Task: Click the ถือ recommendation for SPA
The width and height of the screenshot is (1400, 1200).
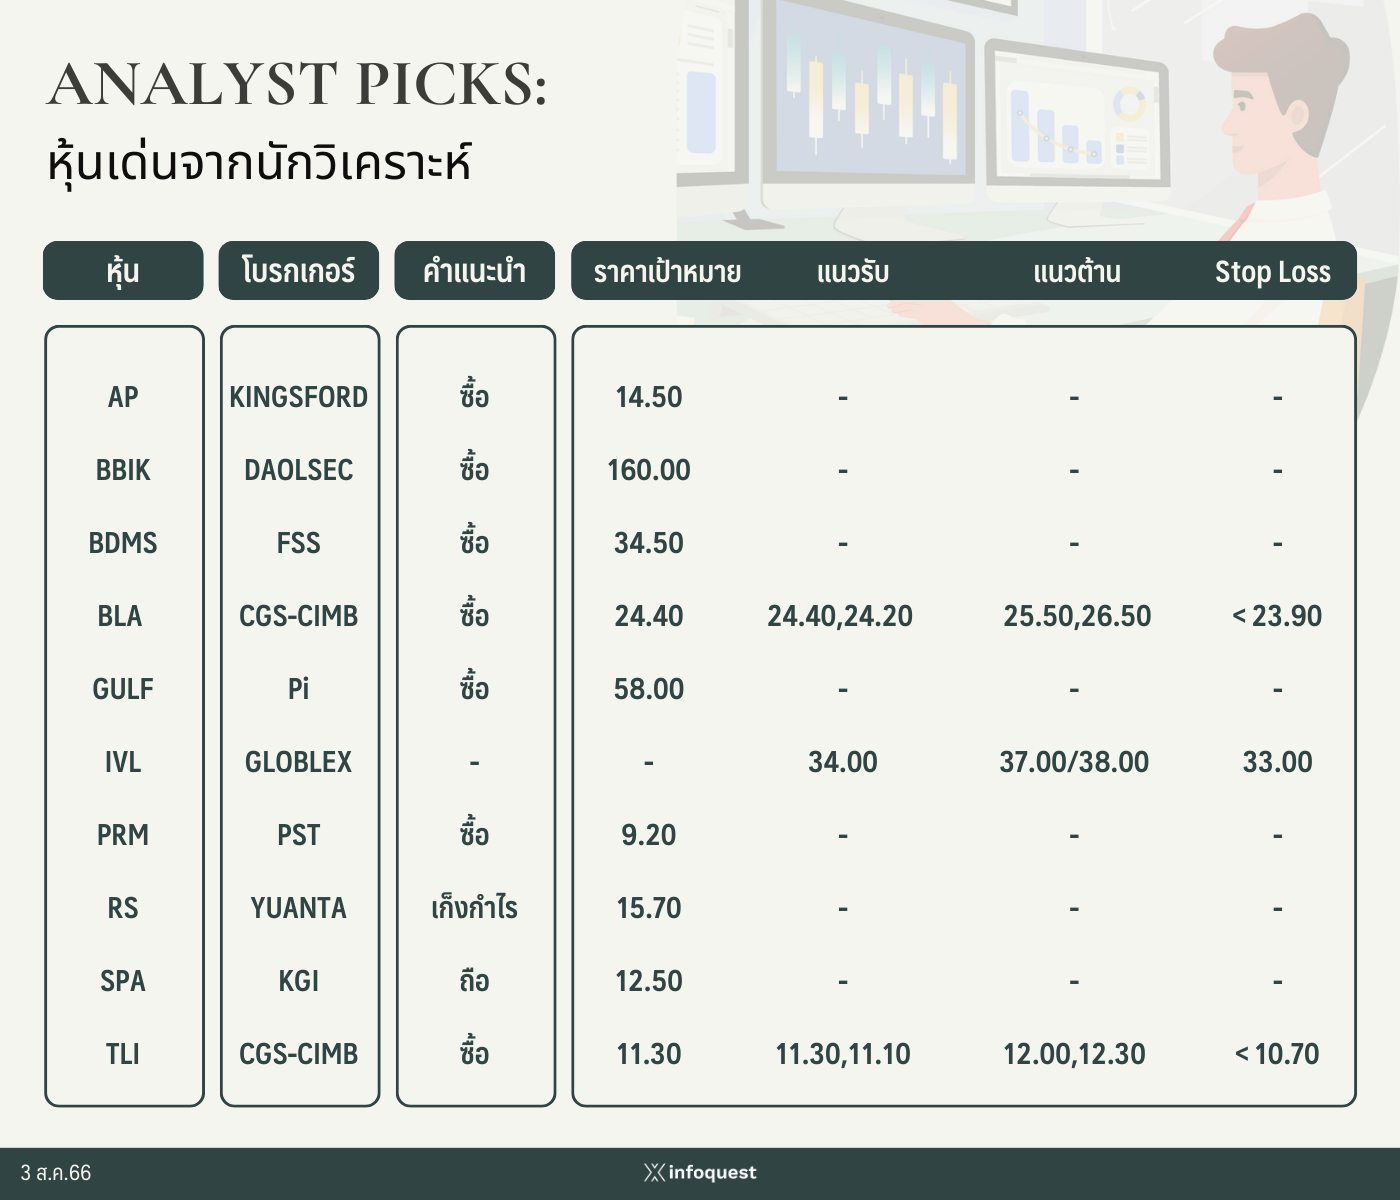Action: [x=475, y=980]
